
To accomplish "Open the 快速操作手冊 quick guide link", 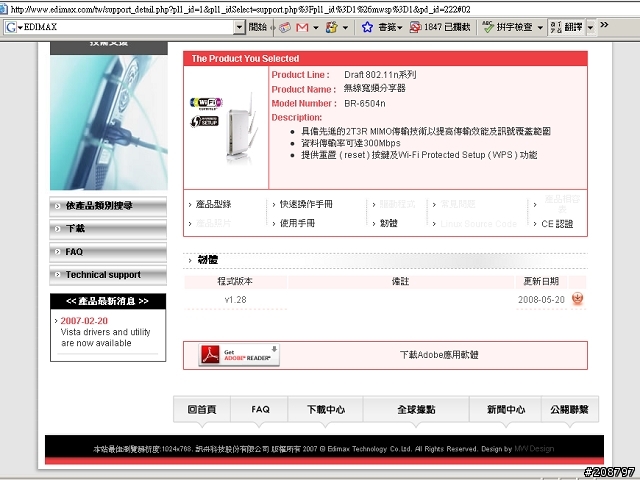I will [x=306, y=204].
